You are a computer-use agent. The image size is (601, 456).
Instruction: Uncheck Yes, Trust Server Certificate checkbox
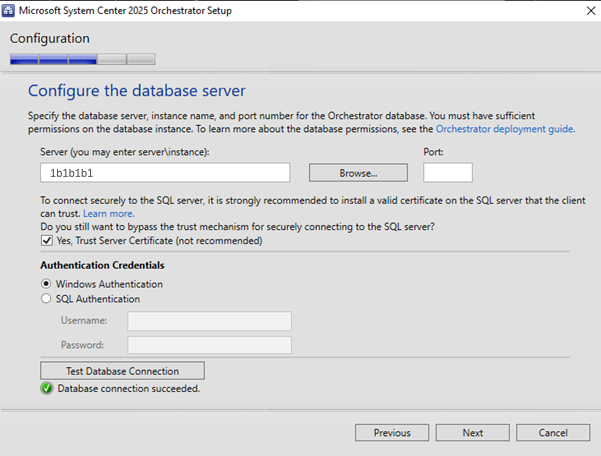coord(47,241)
